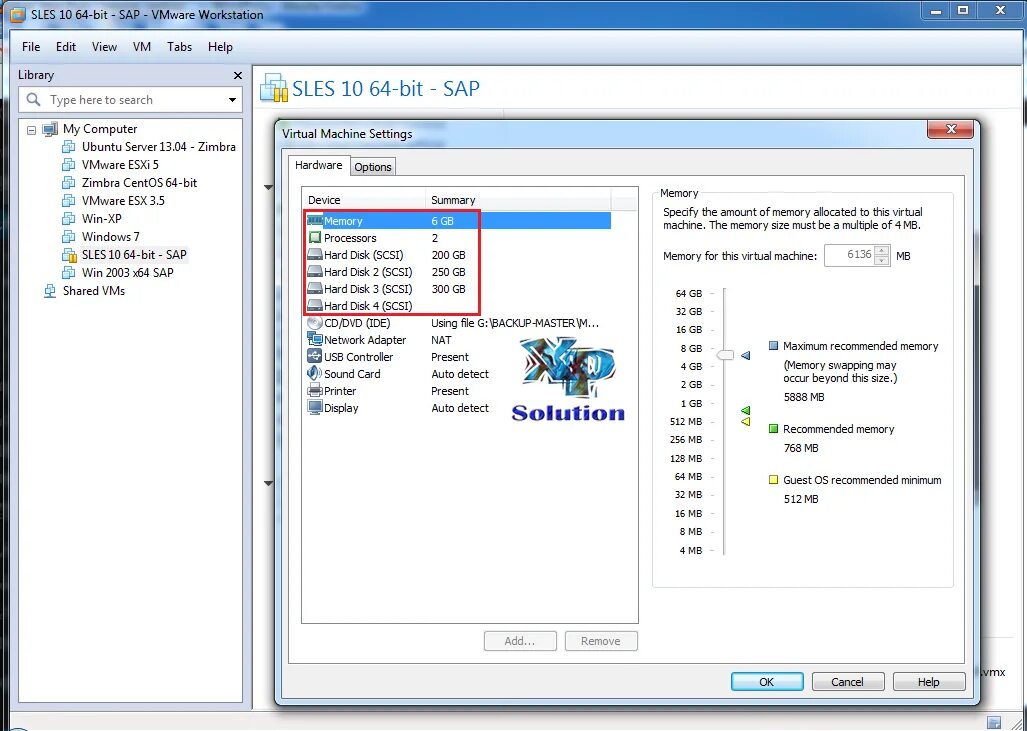Click the Win-XP VM icon

coord(68,218)
